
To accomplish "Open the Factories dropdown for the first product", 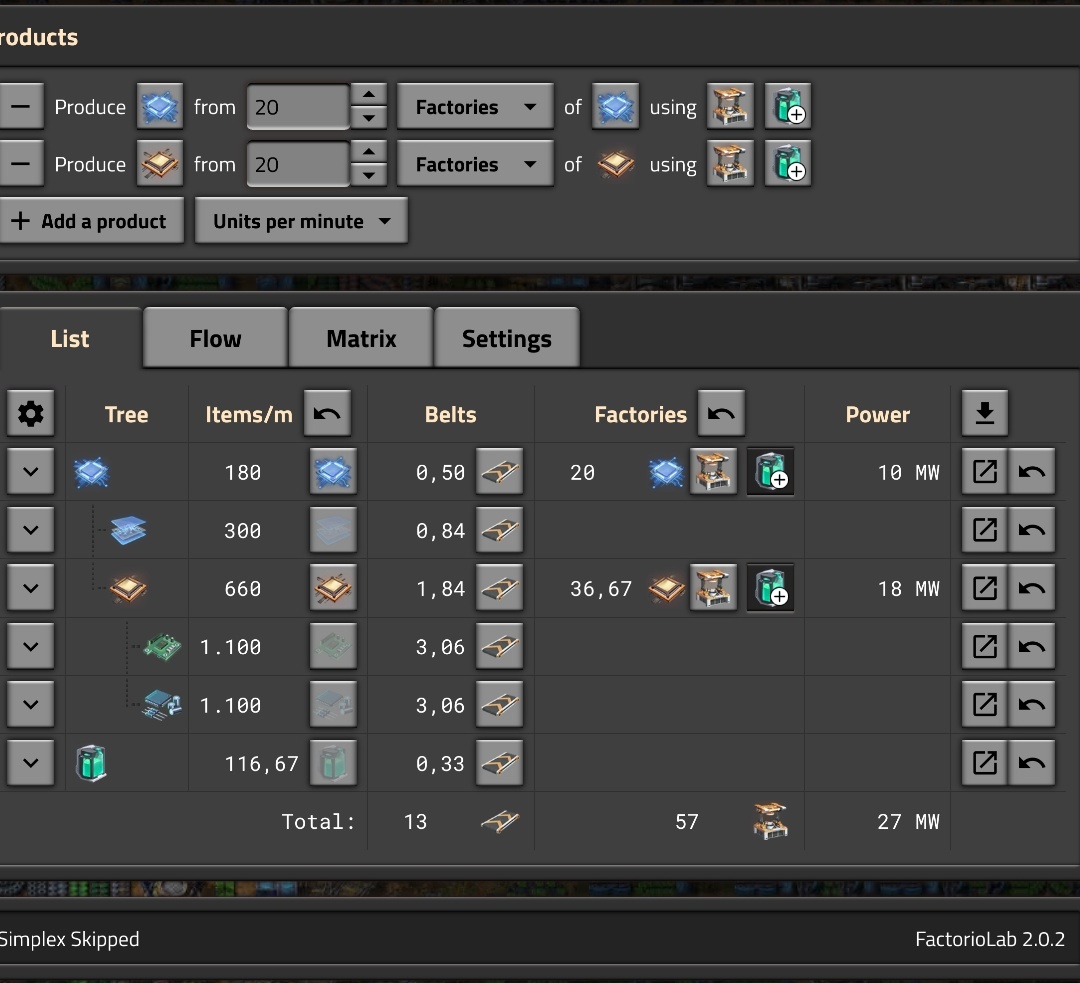I will tap(474, 107).
